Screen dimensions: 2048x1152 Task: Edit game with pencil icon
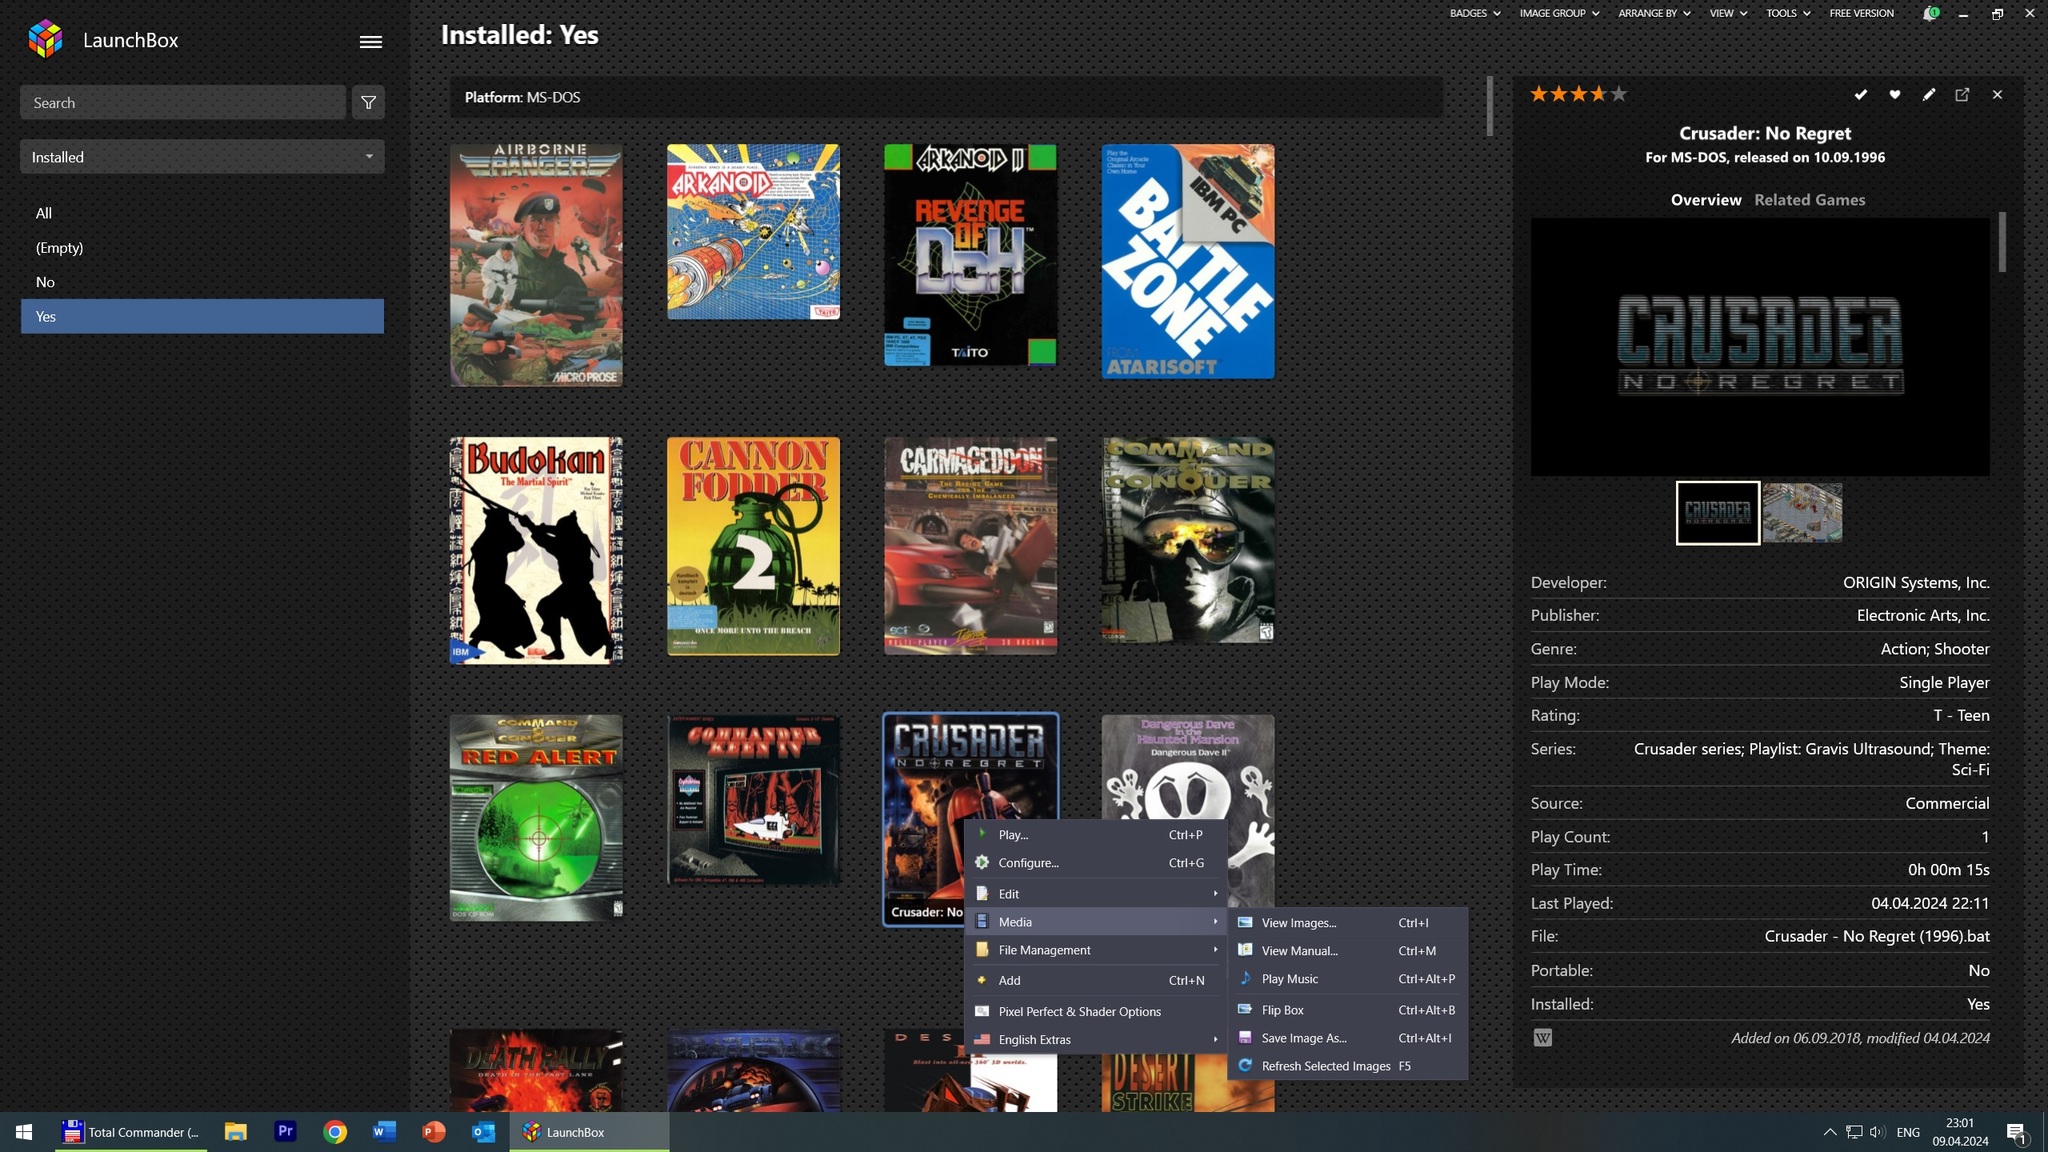1928,94
